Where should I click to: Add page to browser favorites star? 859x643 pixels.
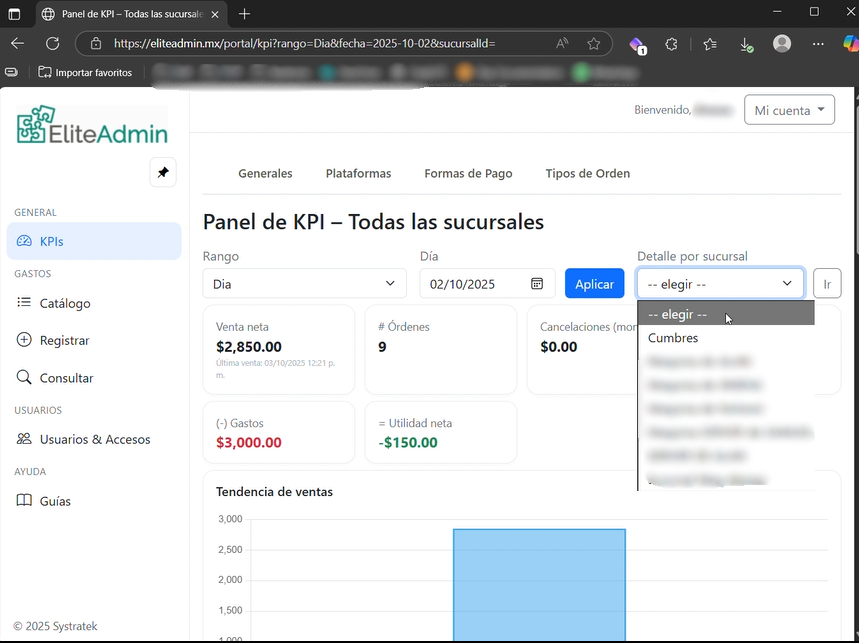(x=594, y=44)
